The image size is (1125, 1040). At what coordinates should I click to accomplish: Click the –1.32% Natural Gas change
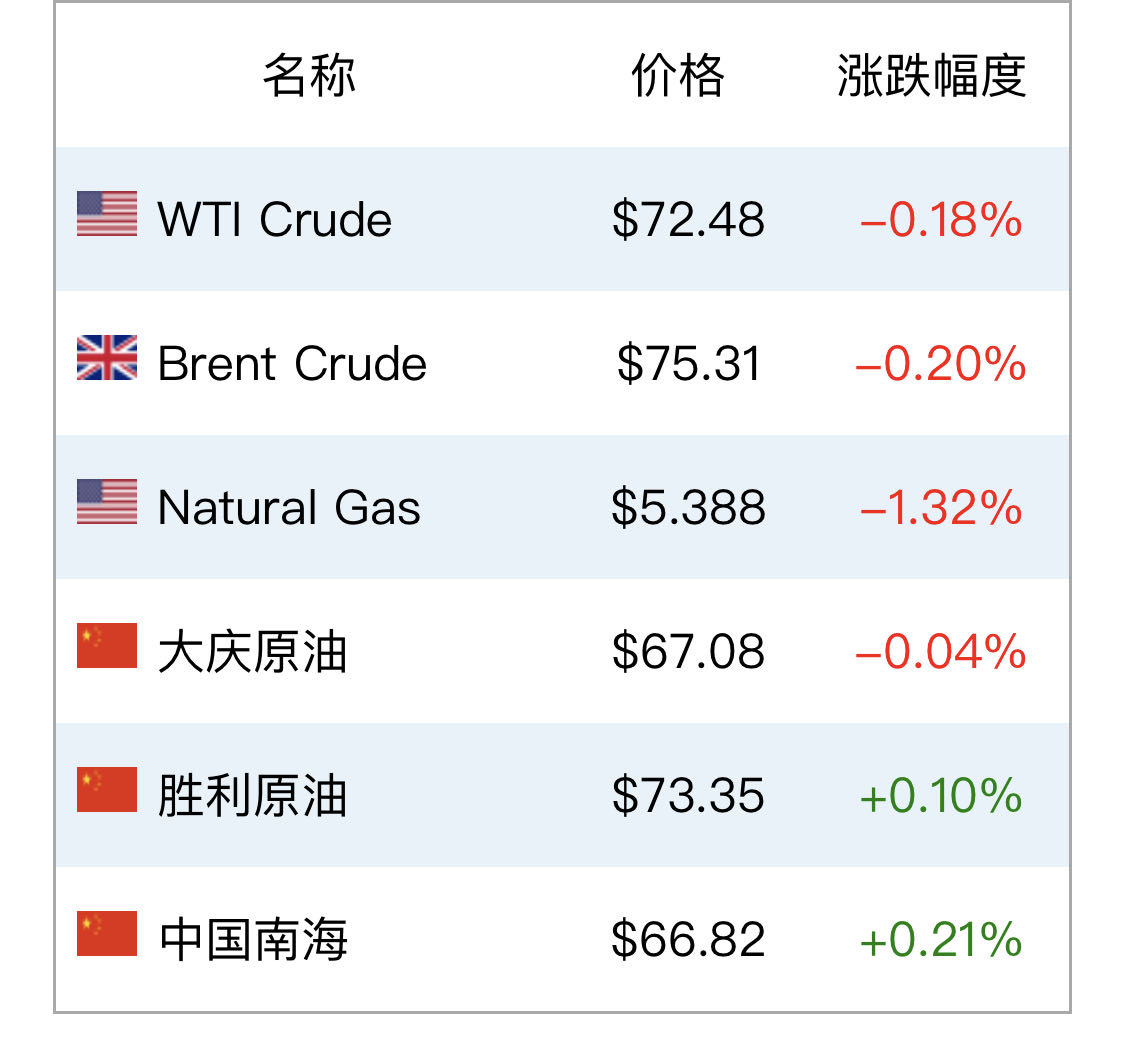pyautogui.click(x=941, y=508)
